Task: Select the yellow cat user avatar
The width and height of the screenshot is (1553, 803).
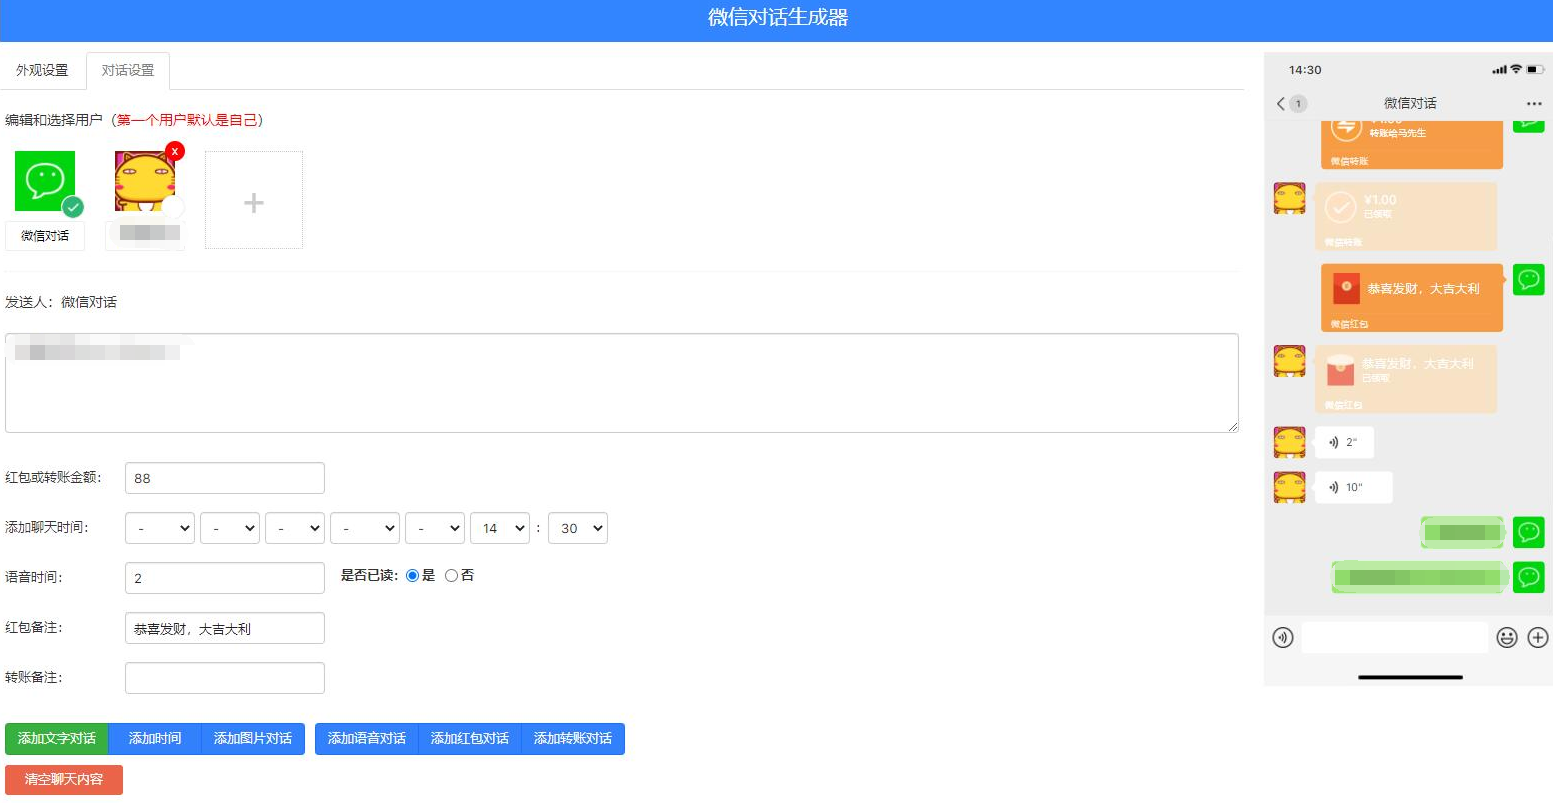Action: pyautogui.click(x=145, y=181)
